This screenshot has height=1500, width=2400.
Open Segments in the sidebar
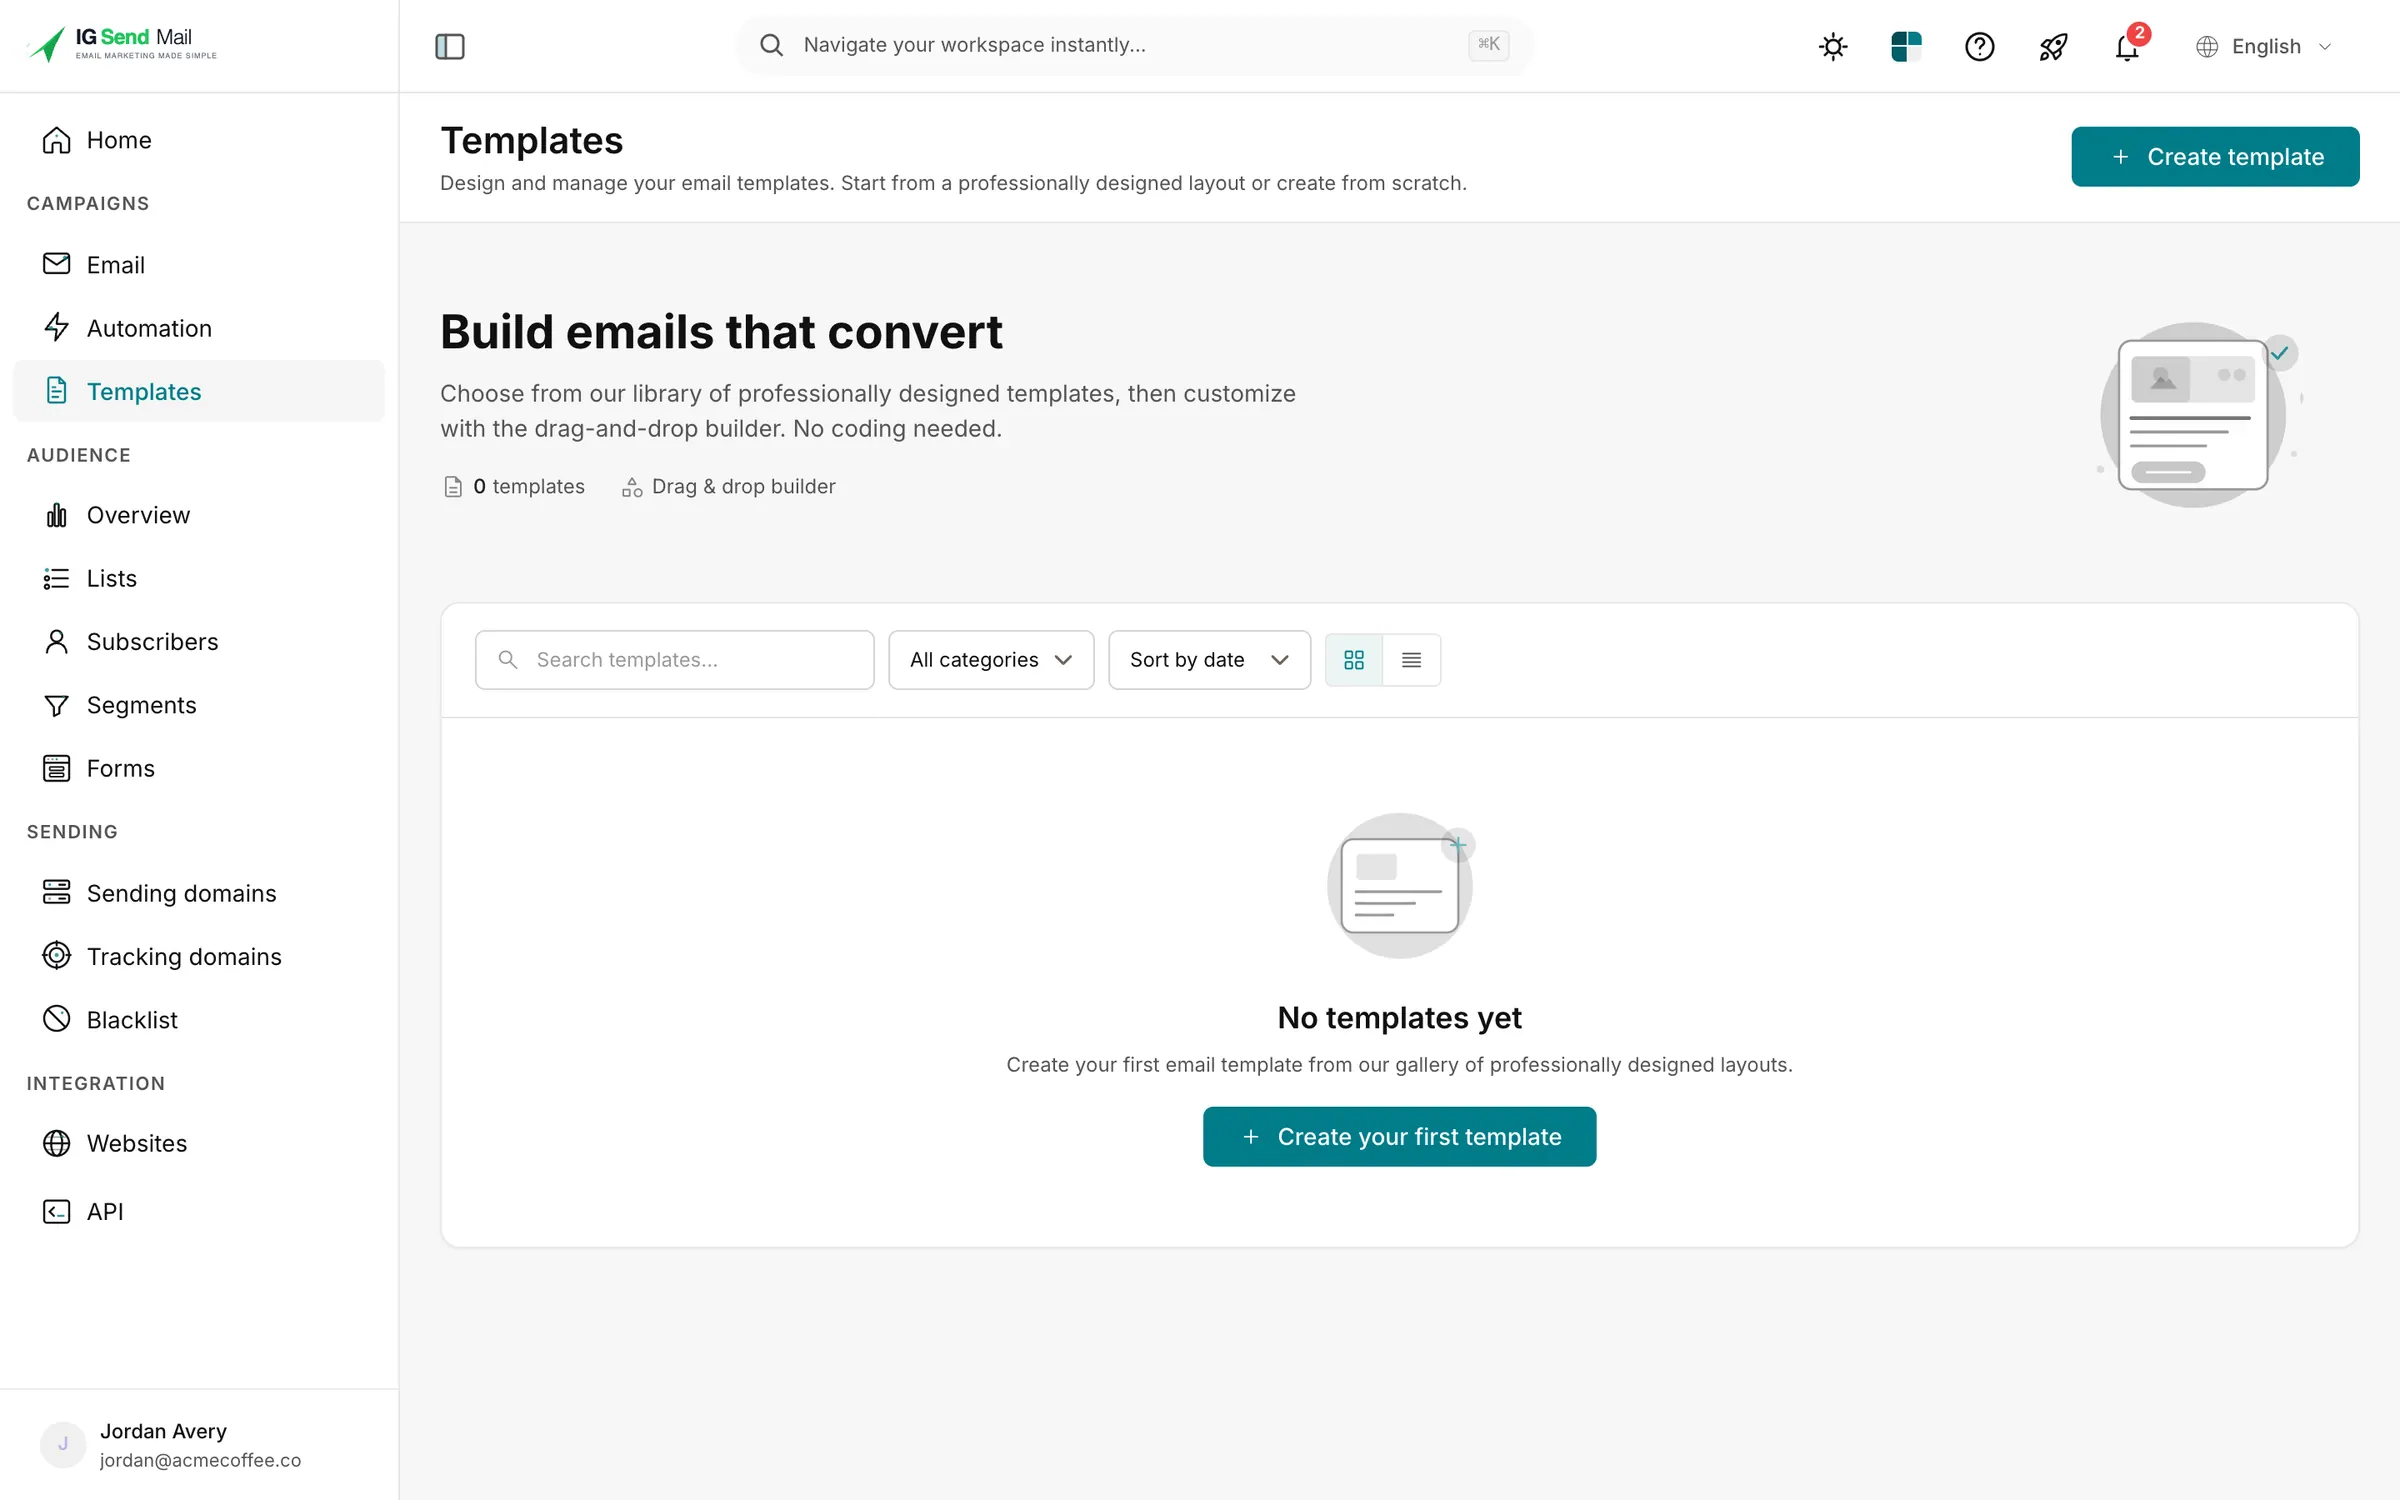point(198,705)
